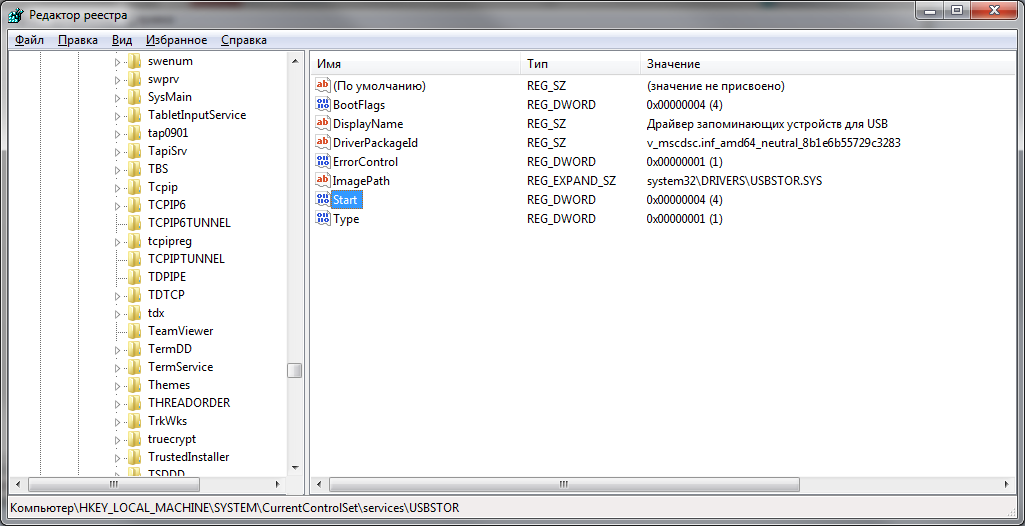The width and height of the screenshot is (1025, 526).
Task: Select the DriverPackageId string icon
Action: tap(323, 142)
